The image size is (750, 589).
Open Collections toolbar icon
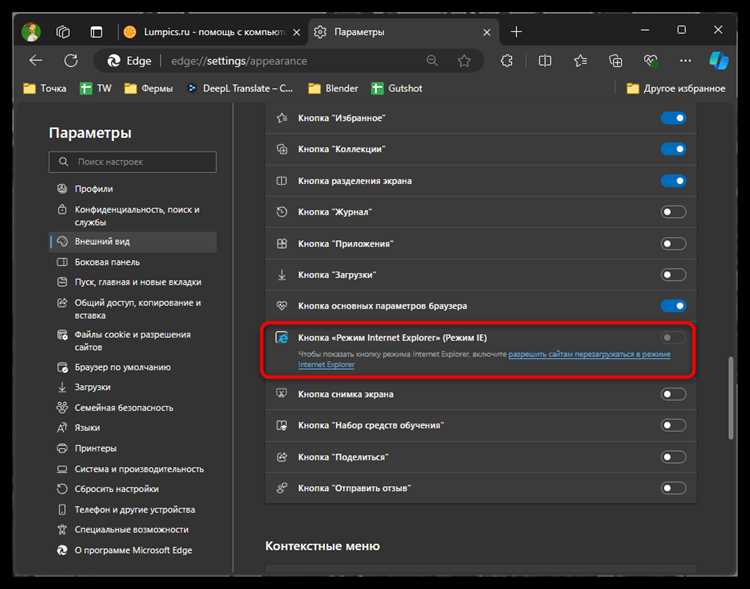tap(615, 61)
